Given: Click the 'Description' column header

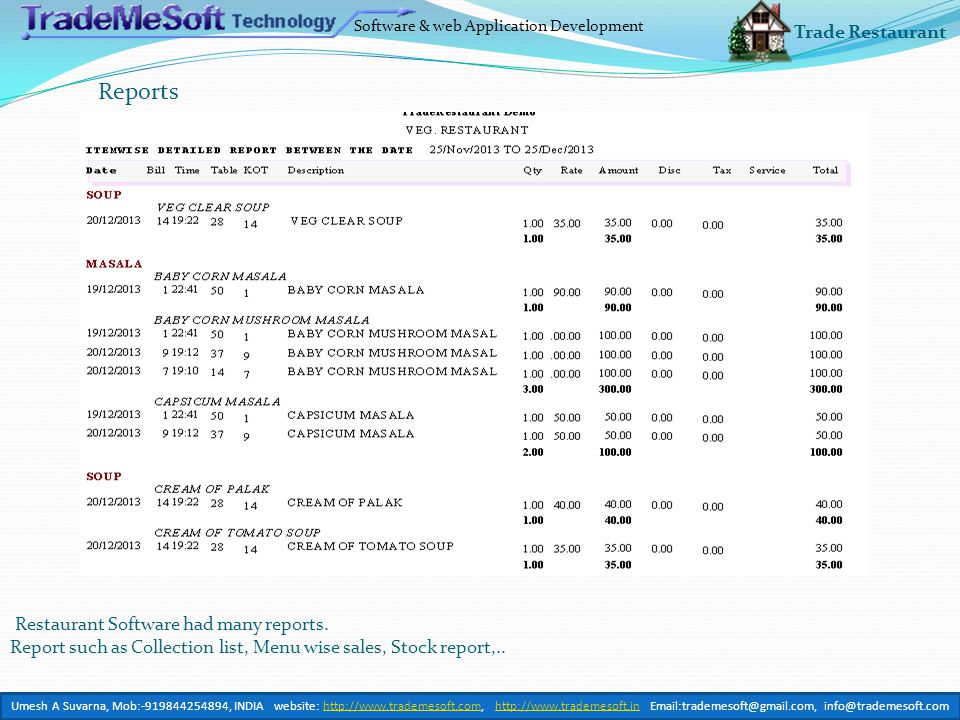Looking at the screenshot, I should coord(315,170).
